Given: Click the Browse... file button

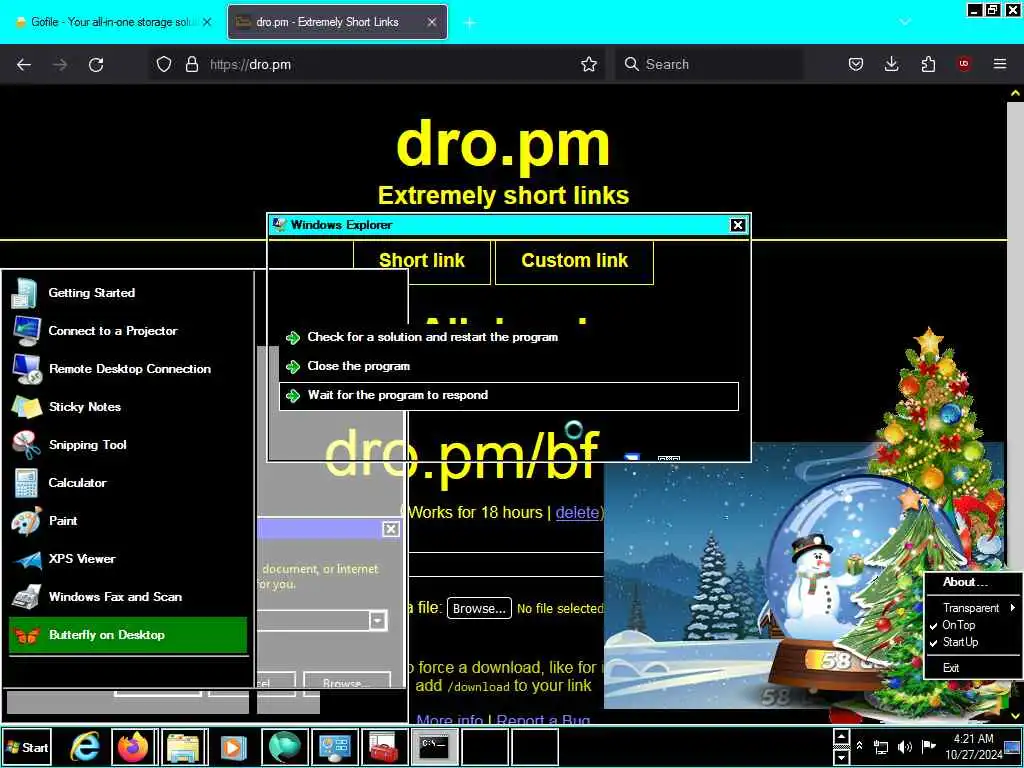Looking at the screenshot, I should pos(479,609).
